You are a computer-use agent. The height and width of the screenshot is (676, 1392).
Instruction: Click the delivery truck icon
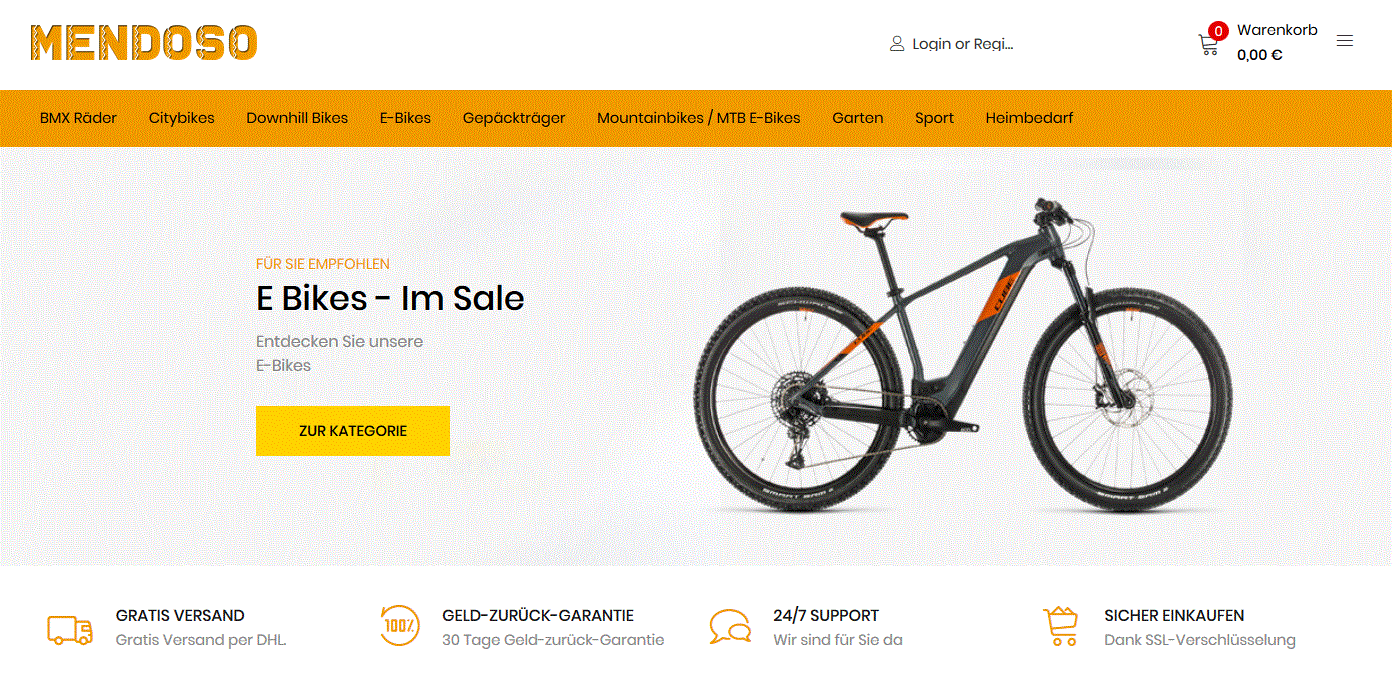tap(70, 629)
